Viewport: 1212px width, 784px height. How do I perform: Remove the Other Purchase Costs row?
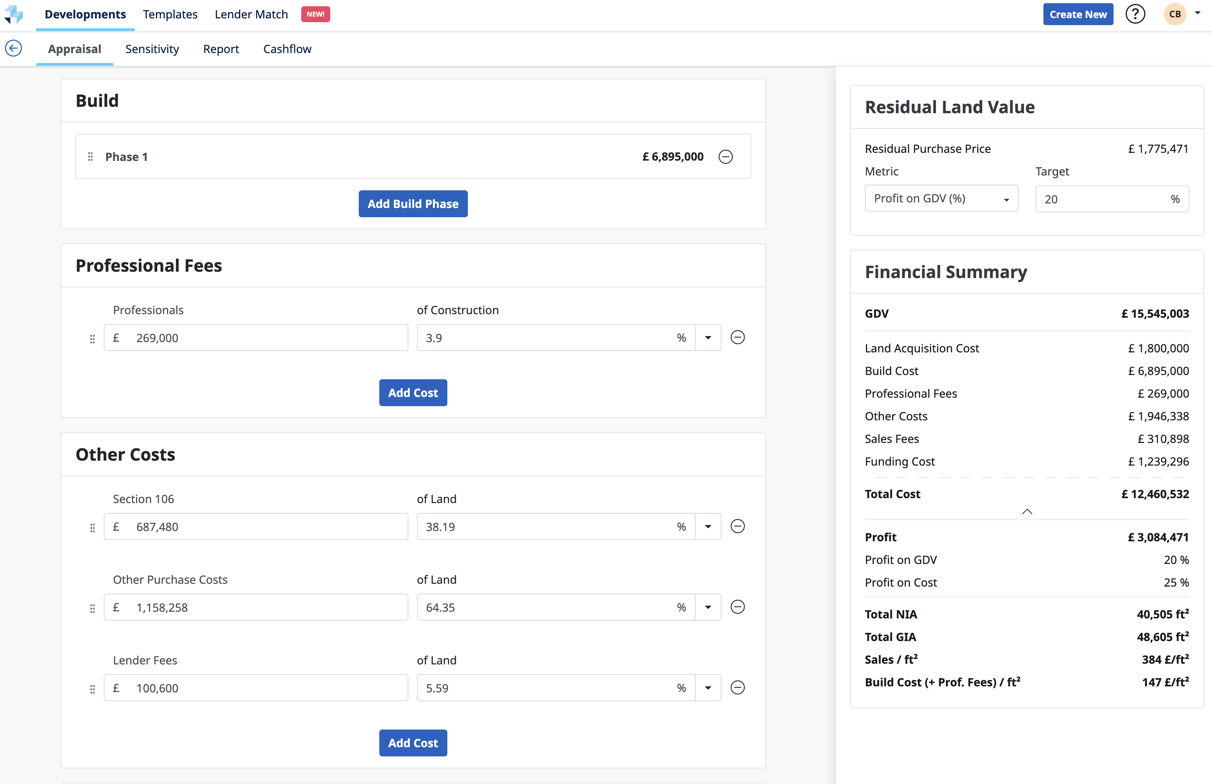pyautogui.click(x=738, y=607)
